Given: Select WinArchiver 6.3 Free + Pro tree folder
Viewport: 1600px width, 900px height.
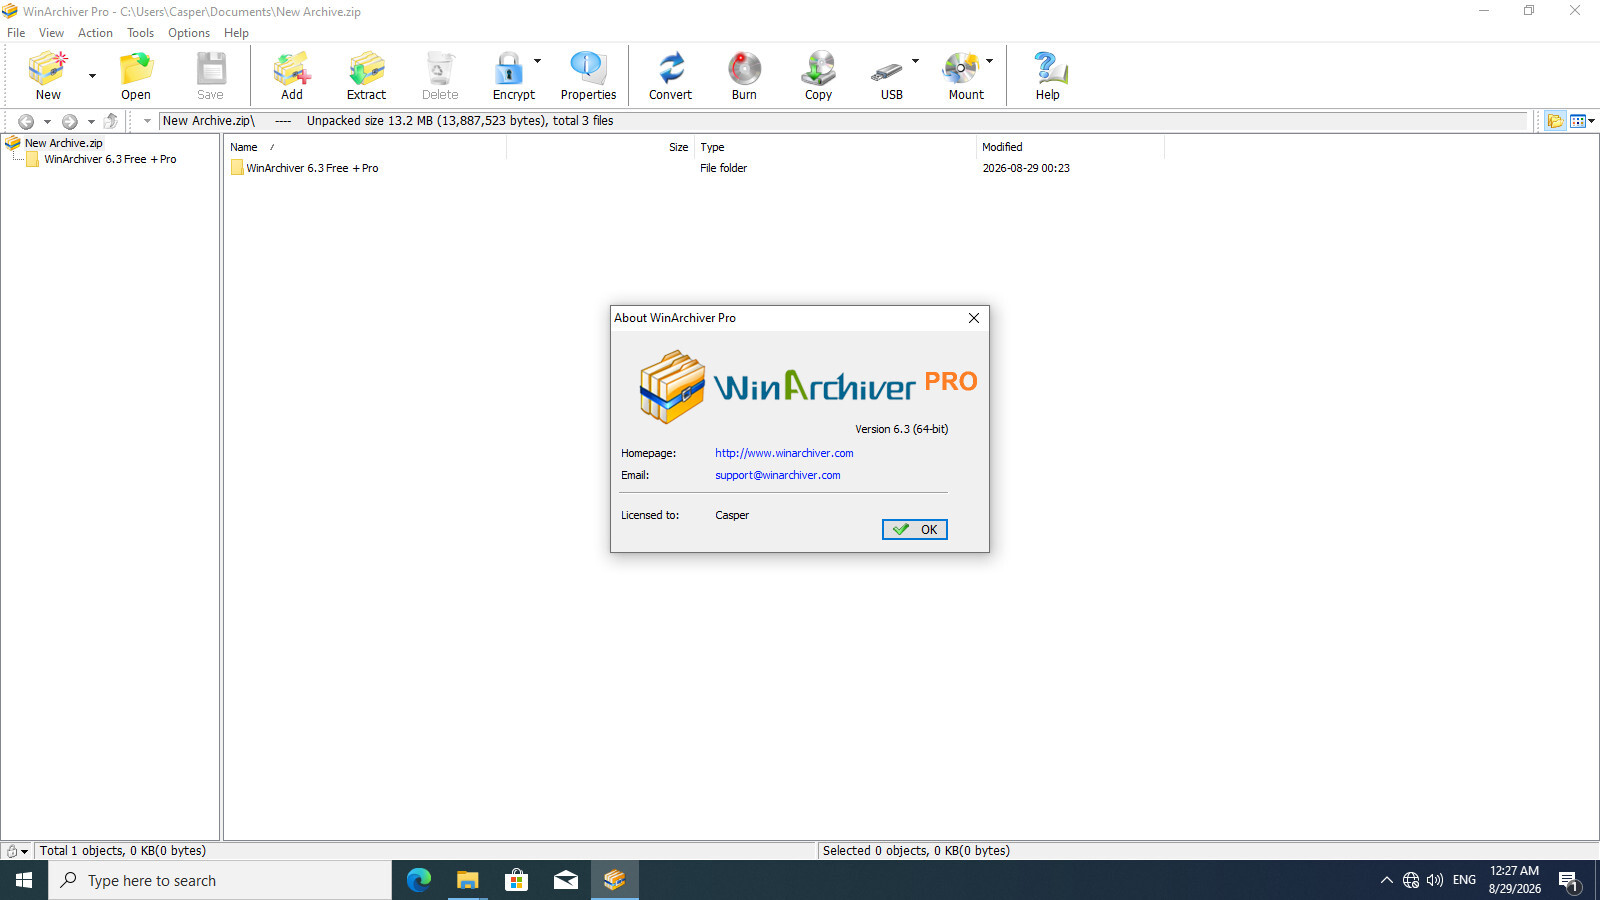Looking at the screenshot, I should pos(110,159).
